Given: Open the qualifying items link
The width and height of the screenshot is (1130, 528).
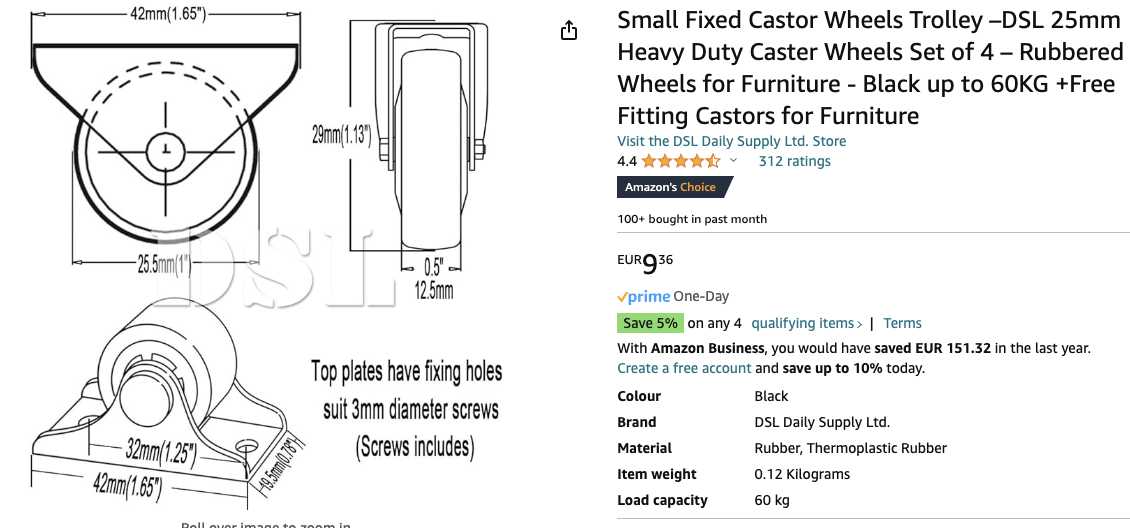Looking at the screenshot, I should (x=803, y=323).
